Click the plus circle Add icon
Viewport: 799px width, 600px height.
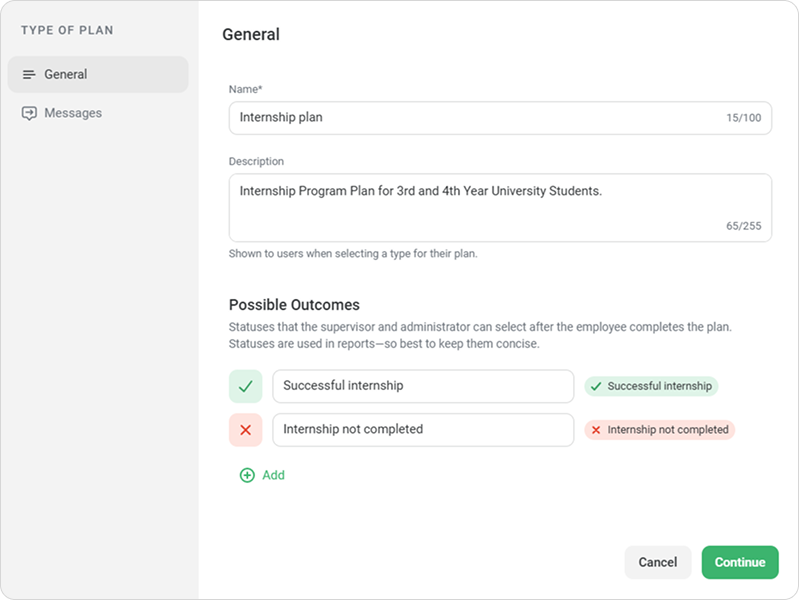click(x=247, y=475)
